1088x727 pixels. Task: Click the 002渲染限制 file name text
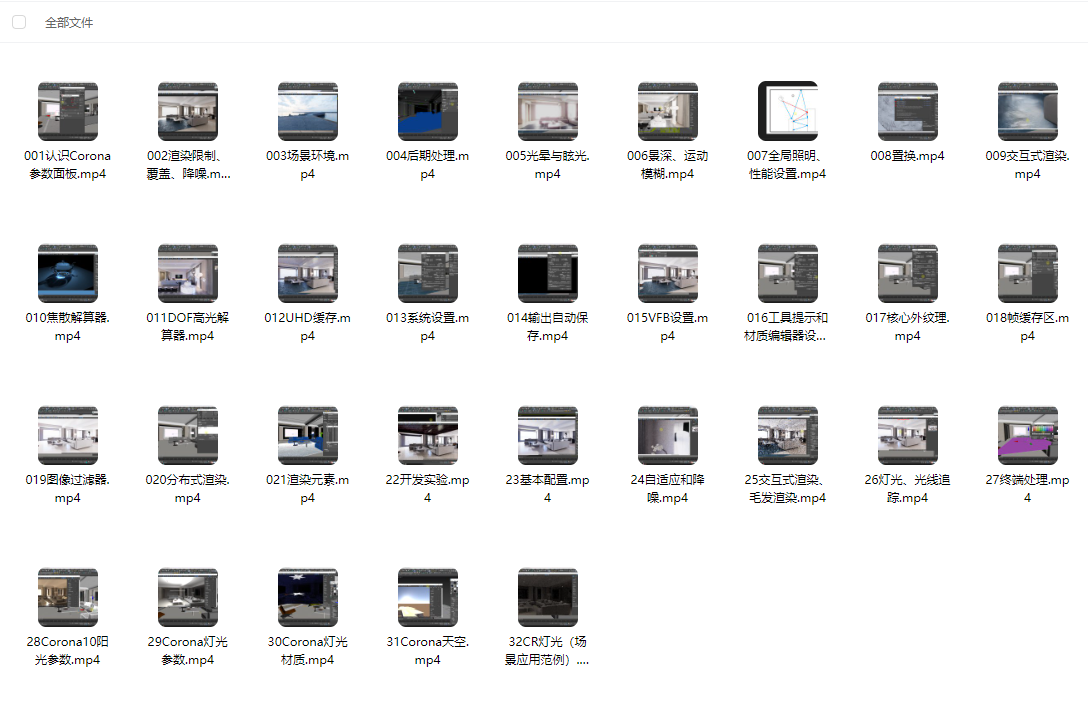(x=188, y=165)
